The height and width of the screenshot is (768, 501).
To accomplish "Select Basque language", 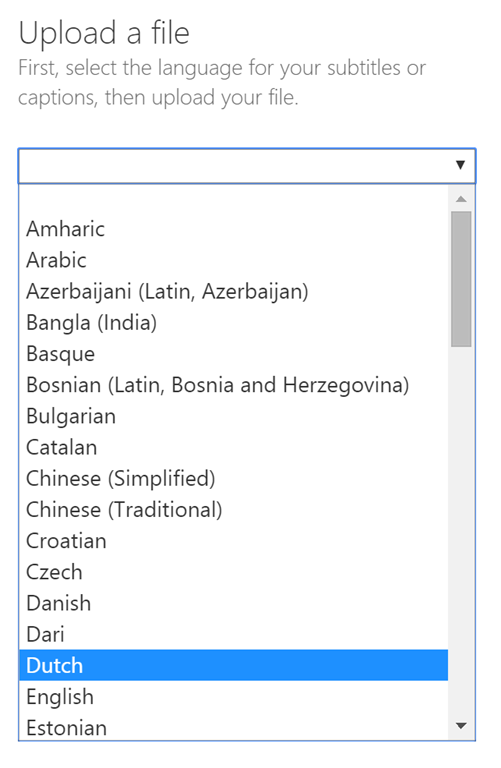I will 234,354.
